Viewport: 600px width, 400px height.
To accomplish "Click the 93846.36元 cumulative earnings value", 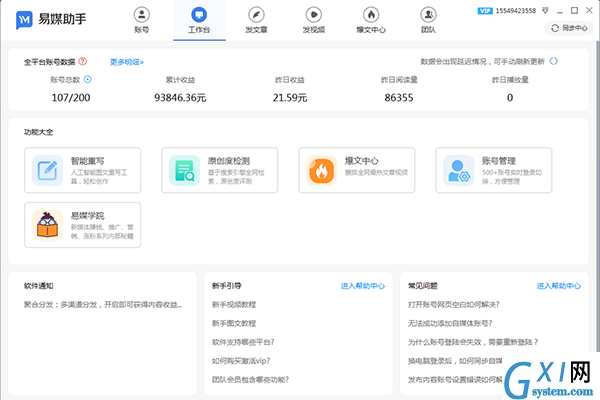I will 180,98.
